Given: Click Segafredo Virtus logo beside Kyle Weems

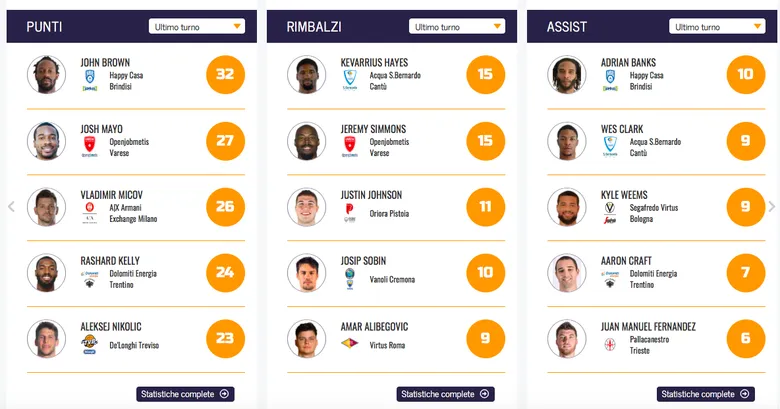Looking at the screenshot, I should 610,213.
